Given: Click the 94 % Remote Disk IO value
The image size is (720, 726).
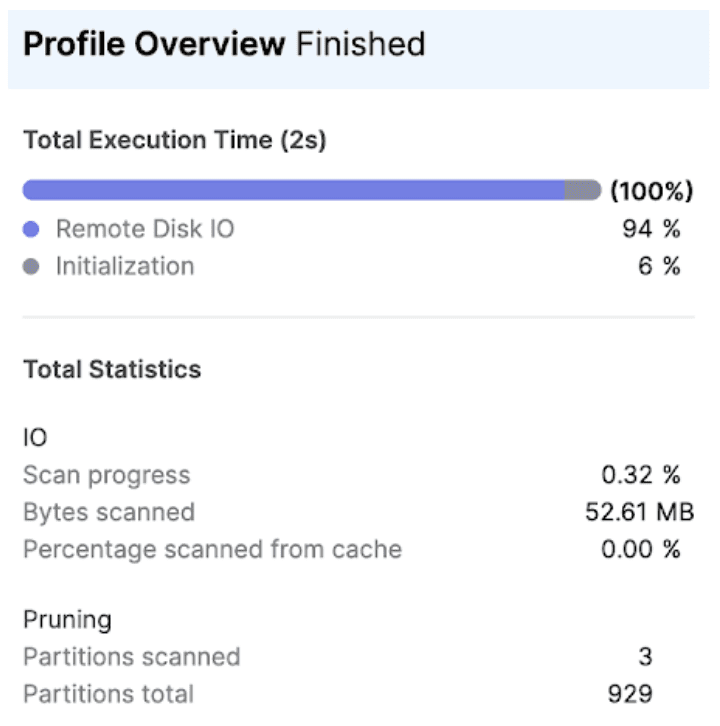Looking at the screenshot, I should pyautogui.click(x=651, y=229).
